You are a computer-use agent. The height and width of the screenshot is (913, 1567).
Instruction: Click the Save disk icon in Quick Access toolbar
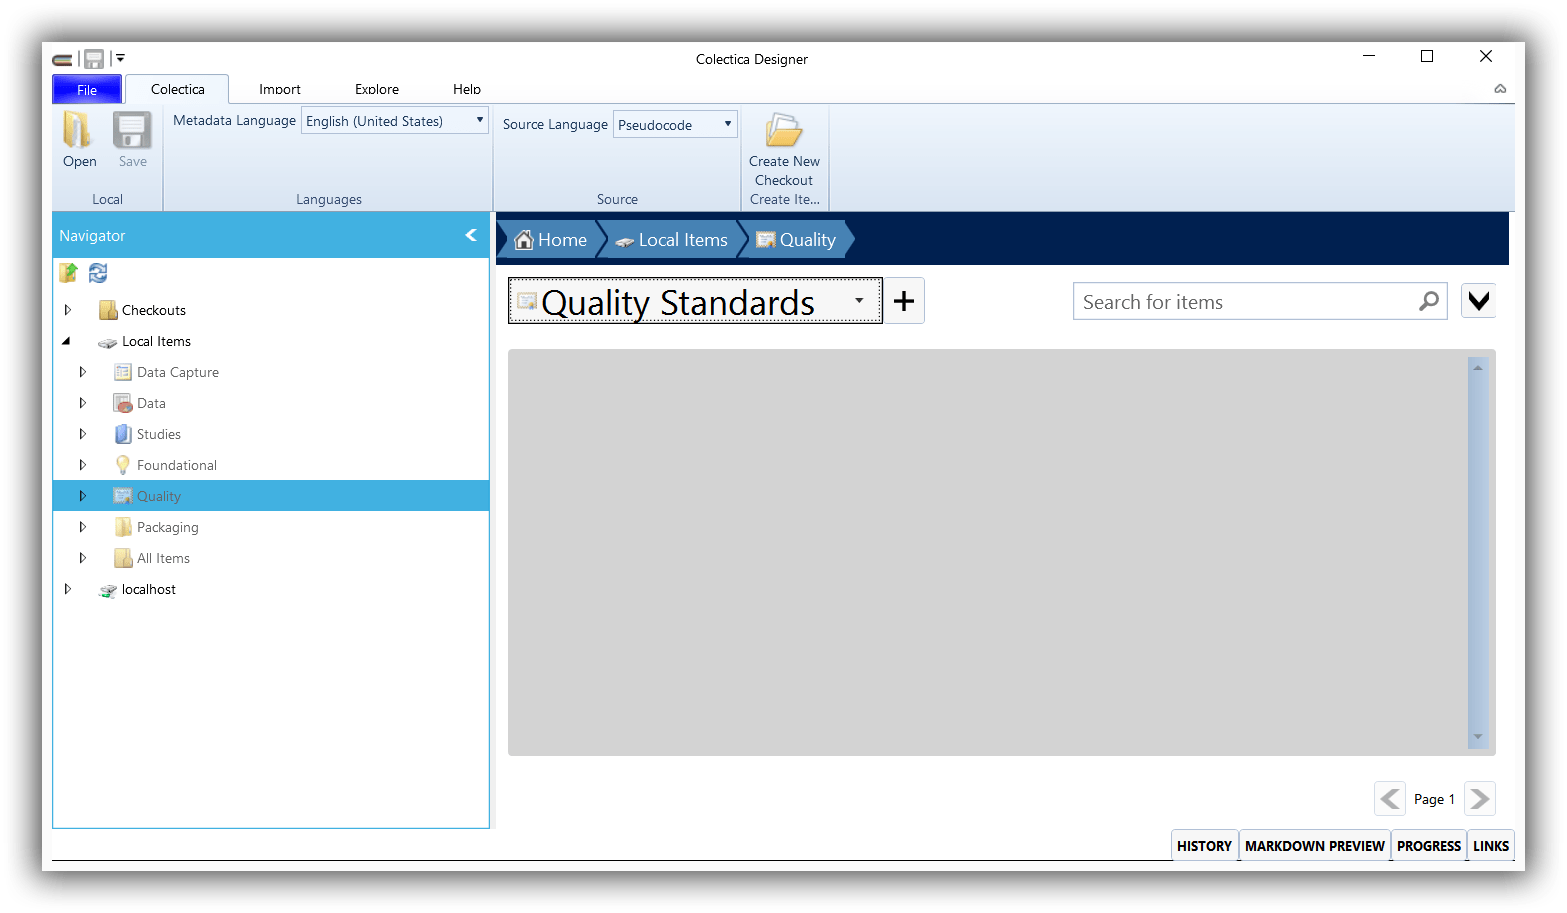pyautogui.click(x=92, y=58)
